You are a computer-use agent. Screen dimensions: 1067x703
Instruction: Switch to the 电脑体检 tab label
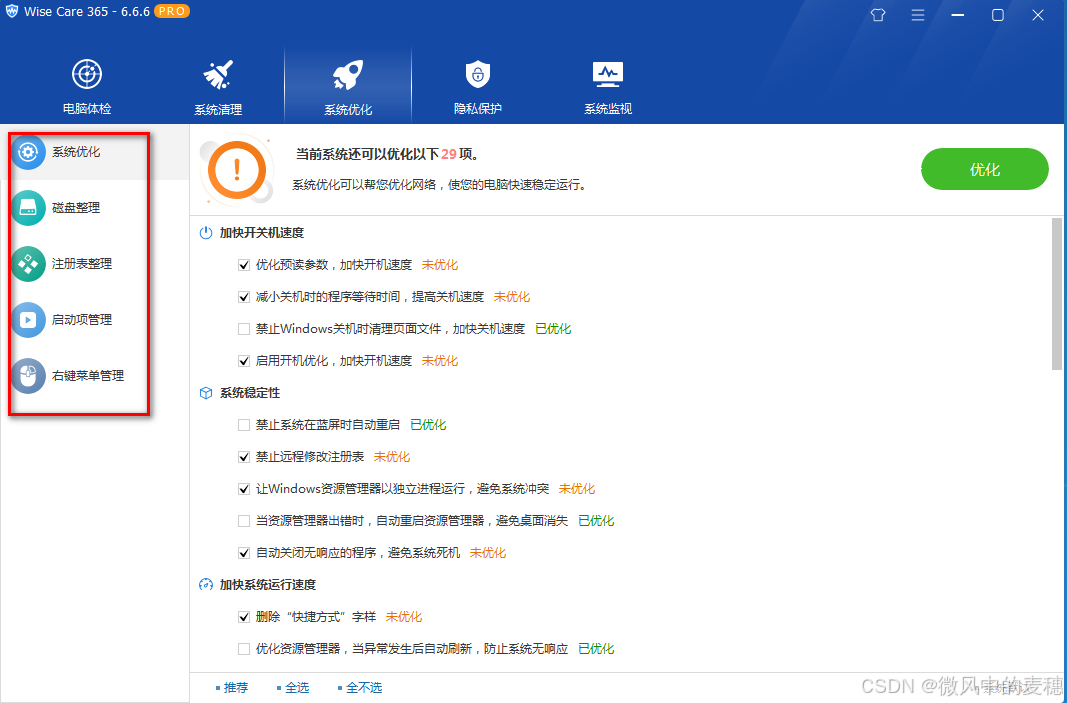(86, 108)
